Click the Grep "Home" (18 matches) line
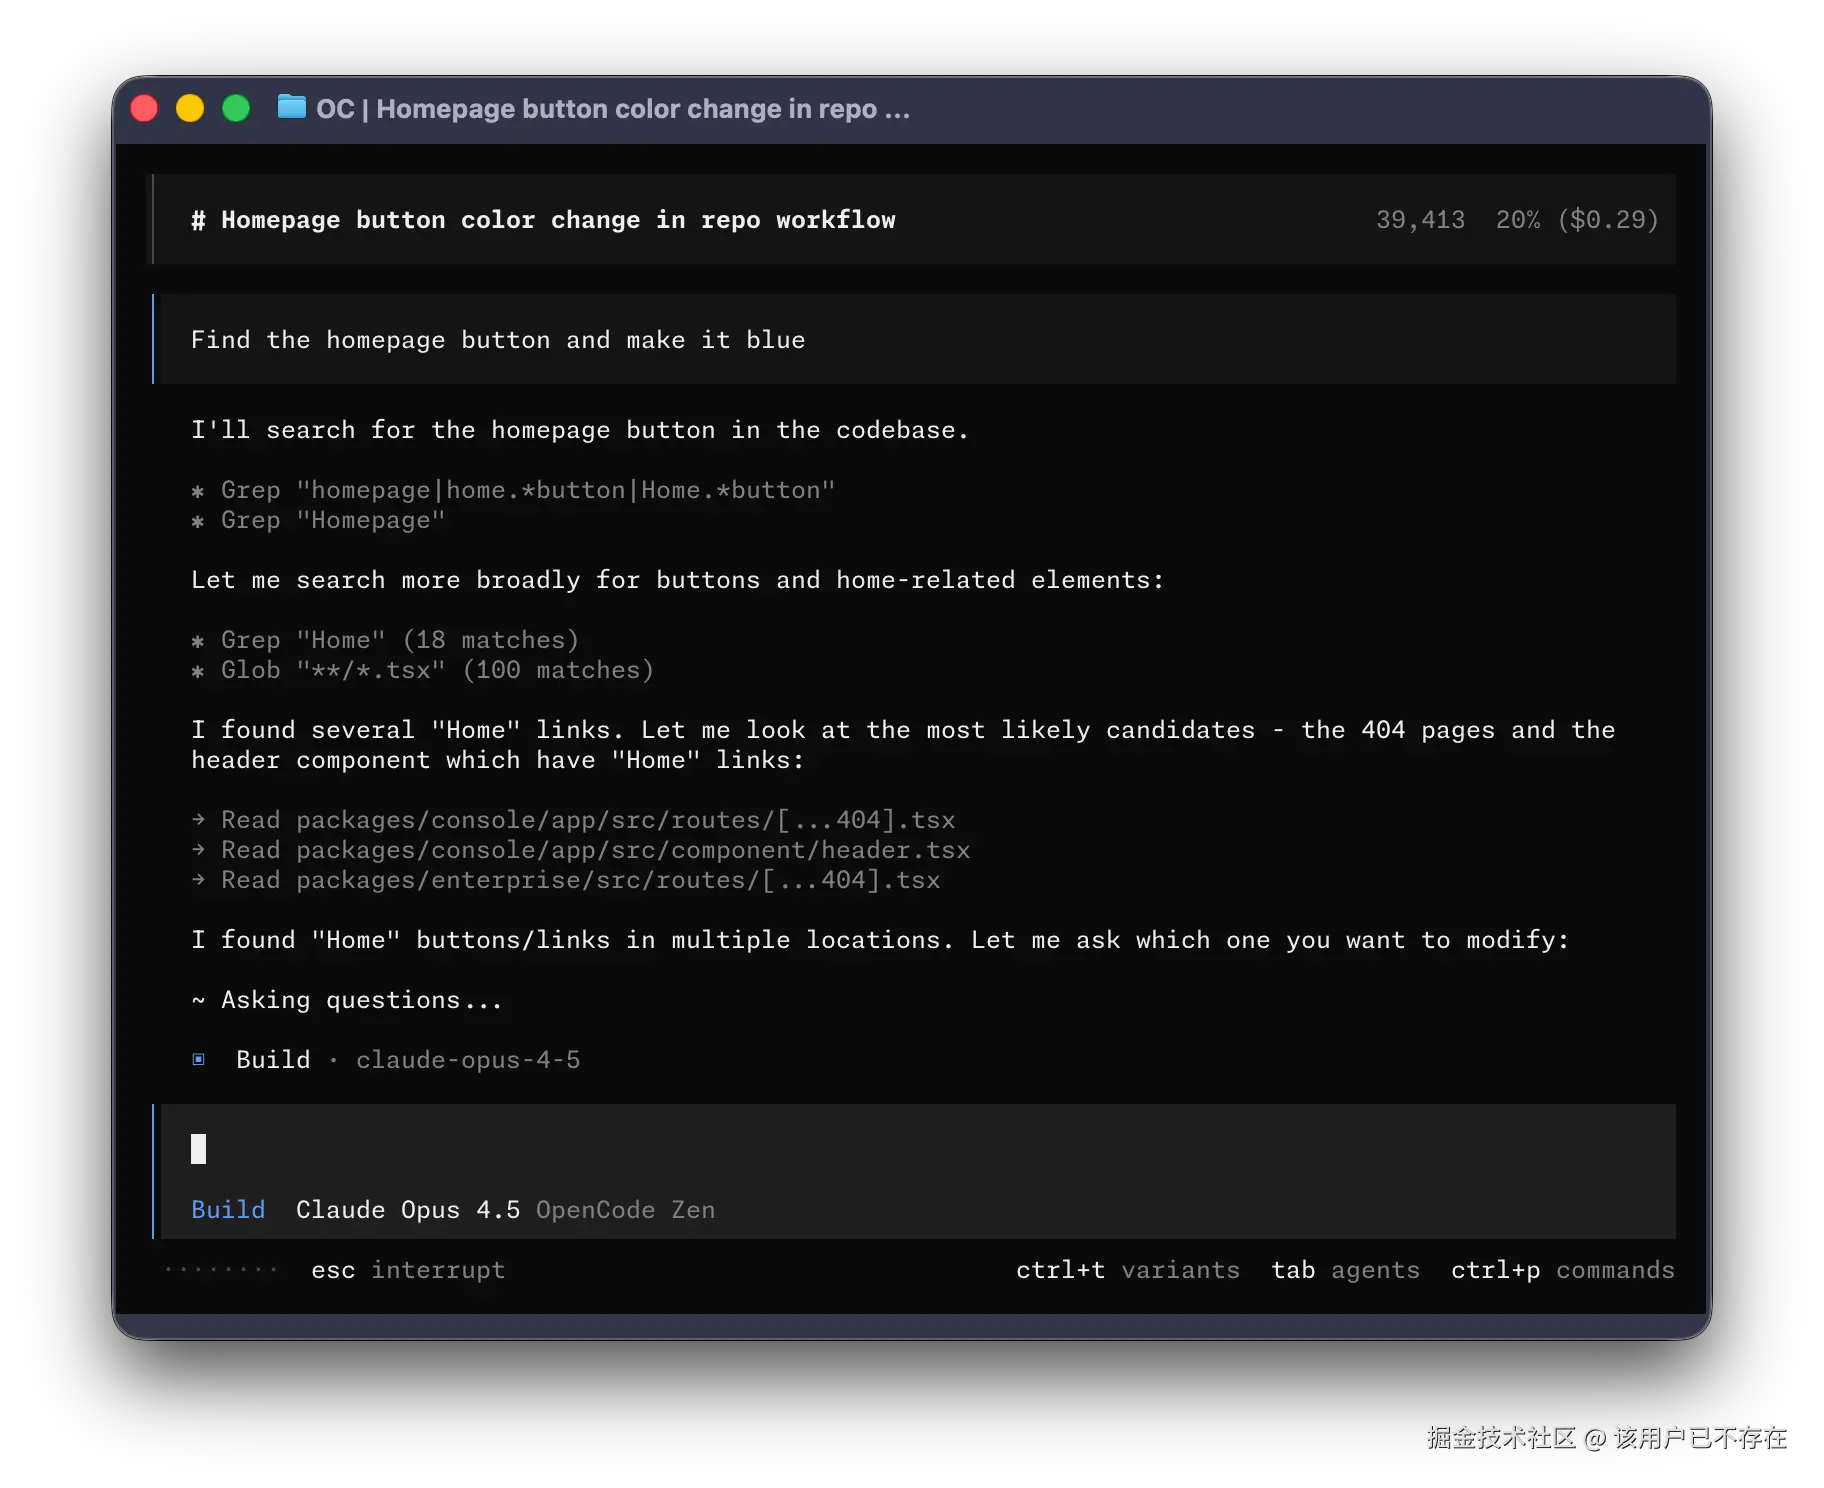The image size is (1824, 1488). [x=385, y=640]
